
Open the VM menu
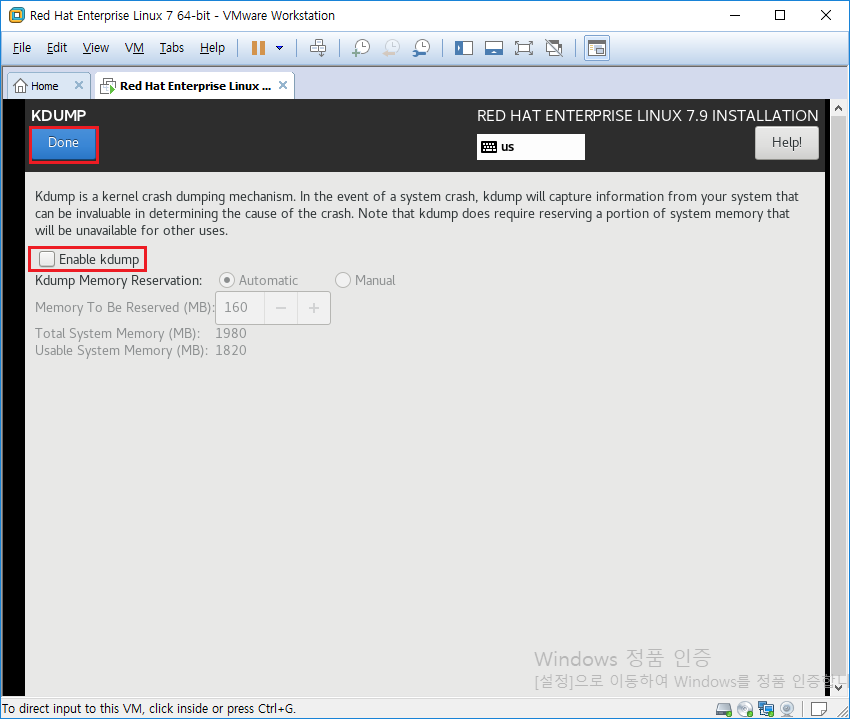click(x=134, y=48)
